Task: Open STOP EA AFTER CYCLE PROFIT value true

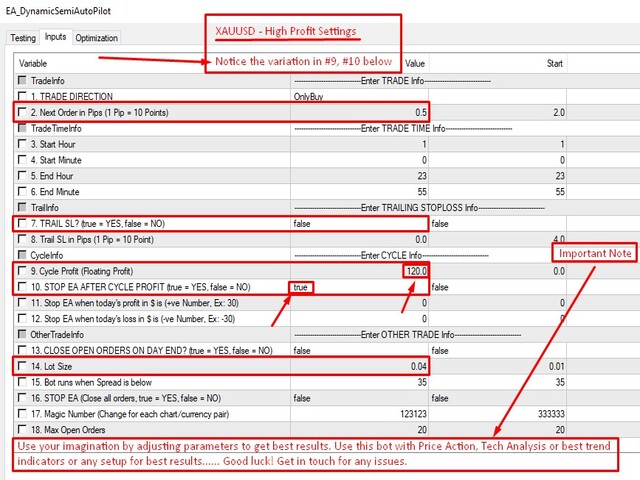Action: coord(360,287)
